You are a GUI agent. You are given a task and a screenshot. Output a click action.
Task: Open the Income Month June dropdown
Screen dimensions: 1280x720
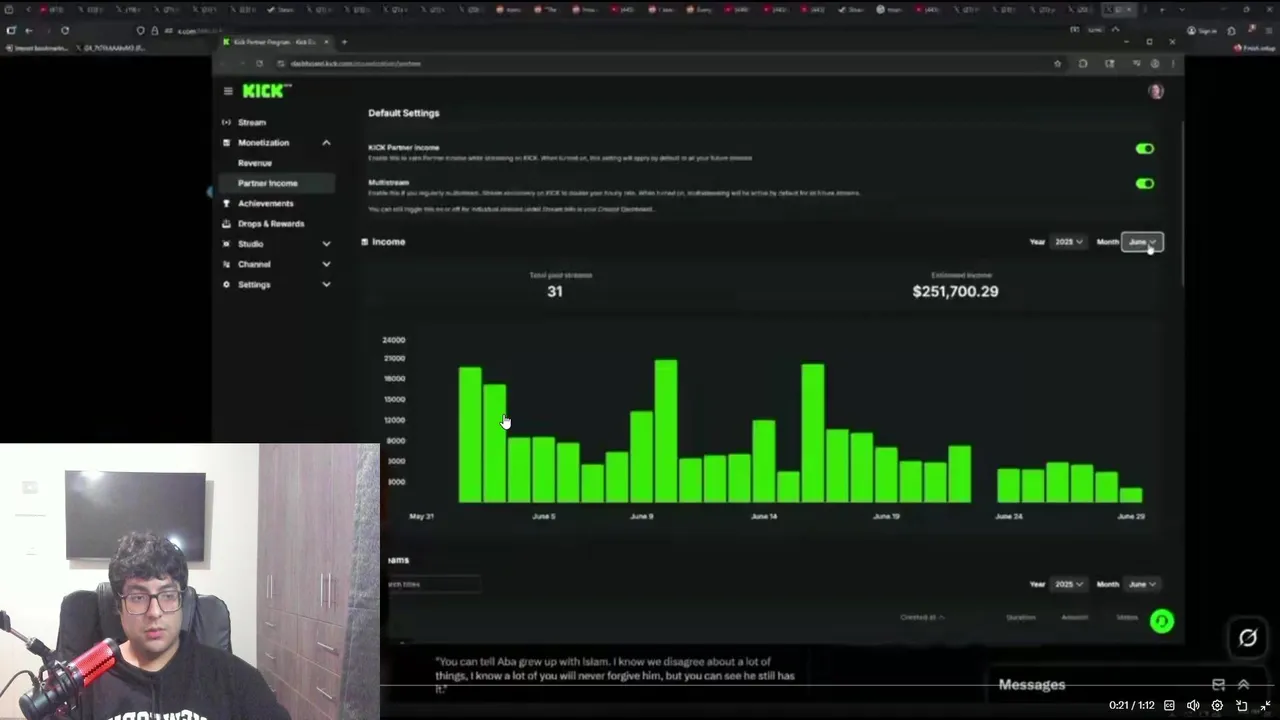(1142, 242)
